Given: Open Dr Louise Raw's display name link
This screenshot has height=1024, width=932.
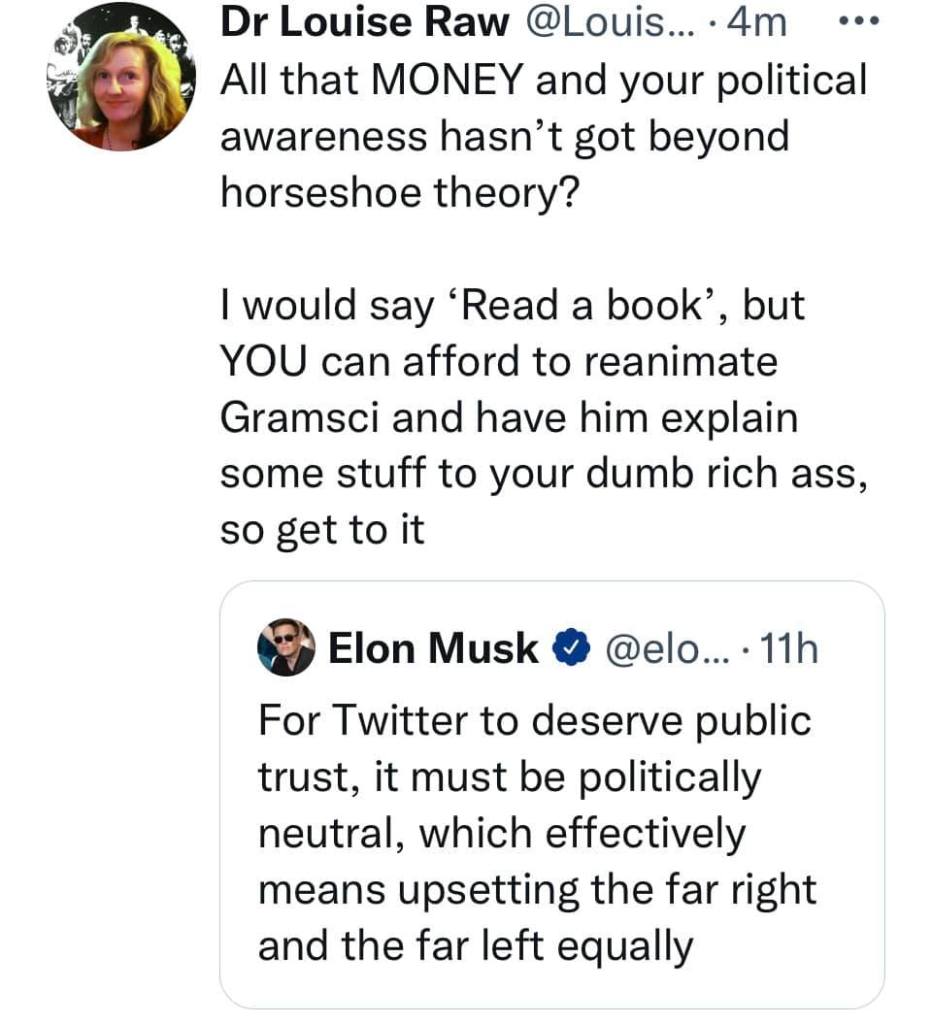Looking at the screenshot, I should pyautogui.click(x=363, y=23).
